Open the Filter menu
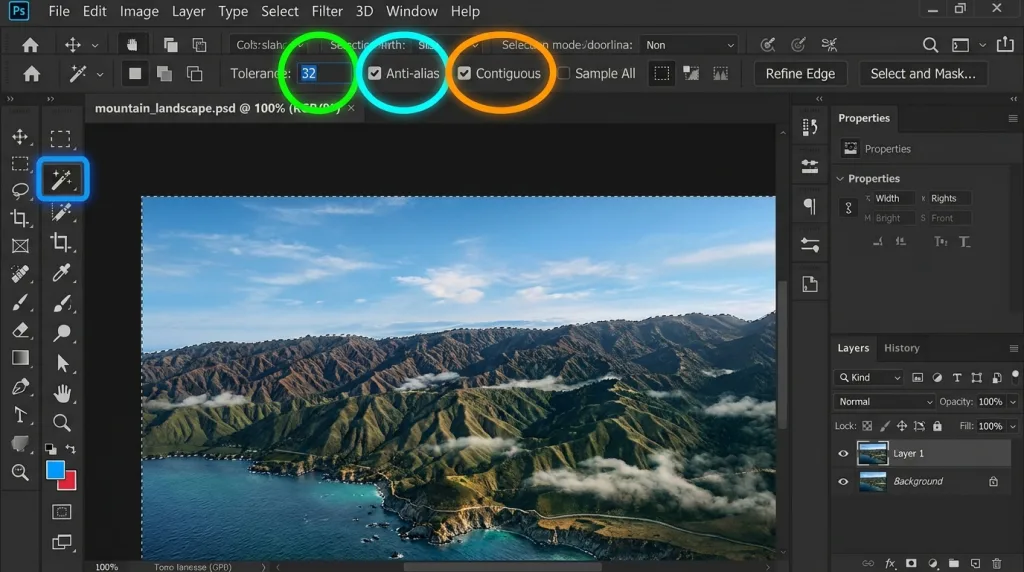The width and height of the screenshot is (1024, 572). coord(327,11)
